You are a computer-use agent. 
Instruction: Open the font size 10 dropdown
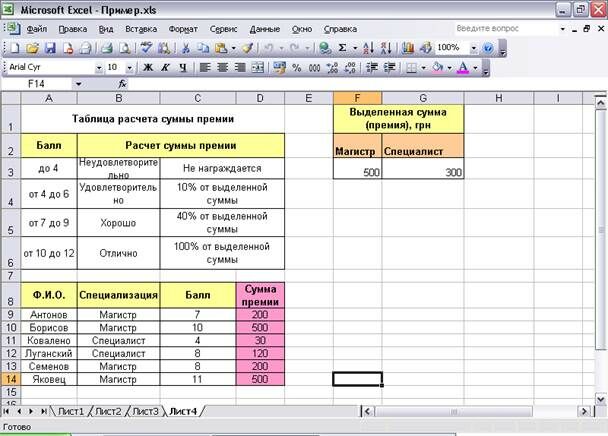coord(130,68)
